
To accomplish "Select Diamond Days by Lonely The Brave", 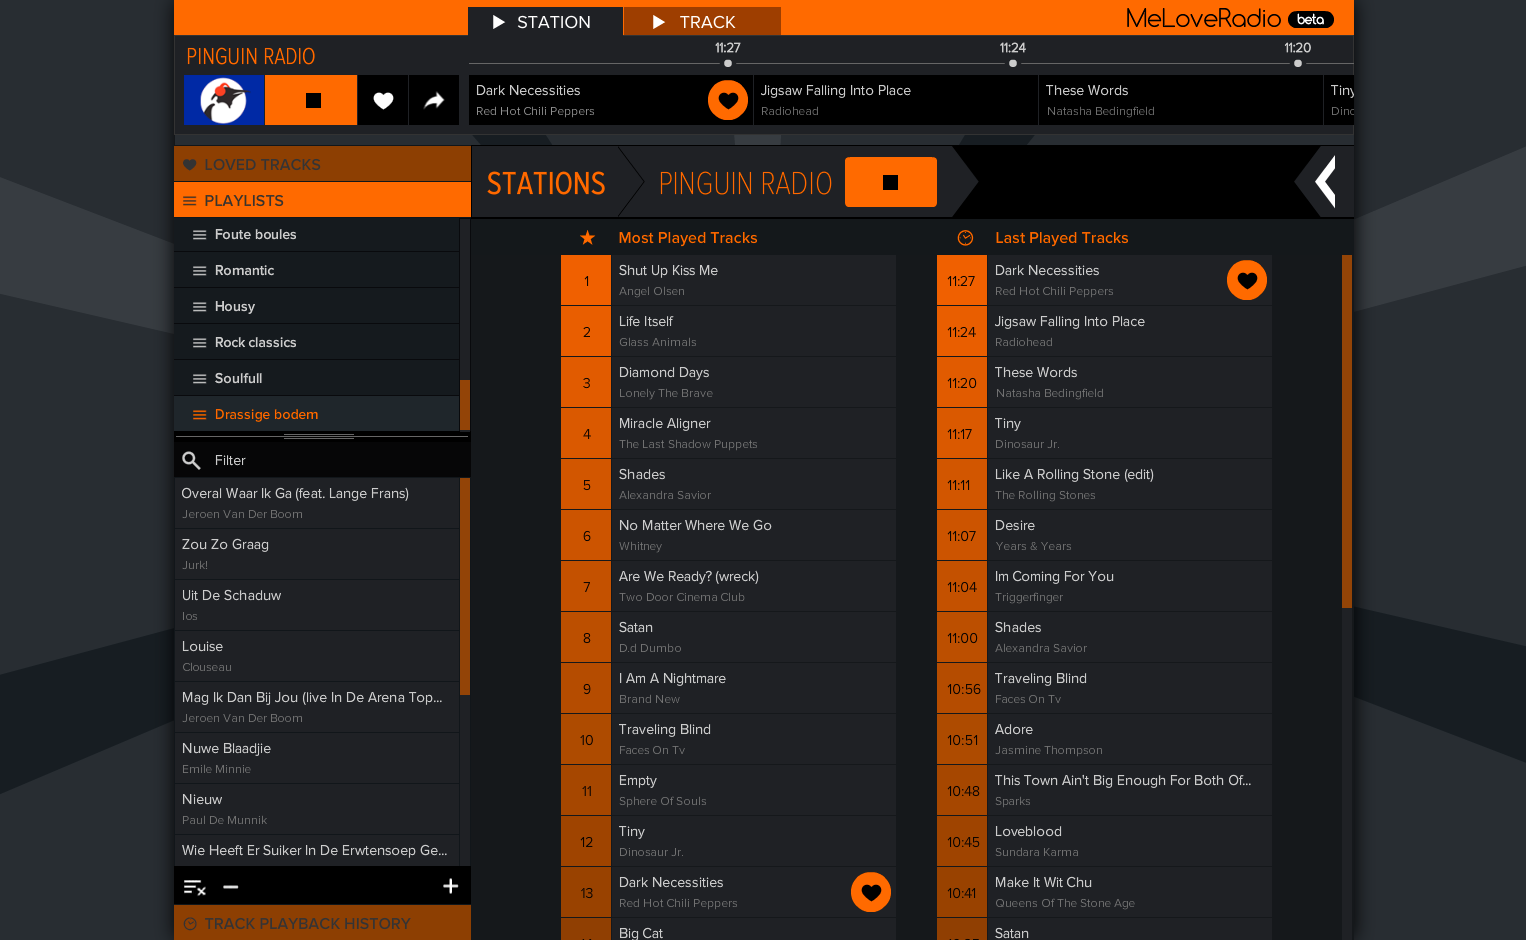I will pos(728,382).
